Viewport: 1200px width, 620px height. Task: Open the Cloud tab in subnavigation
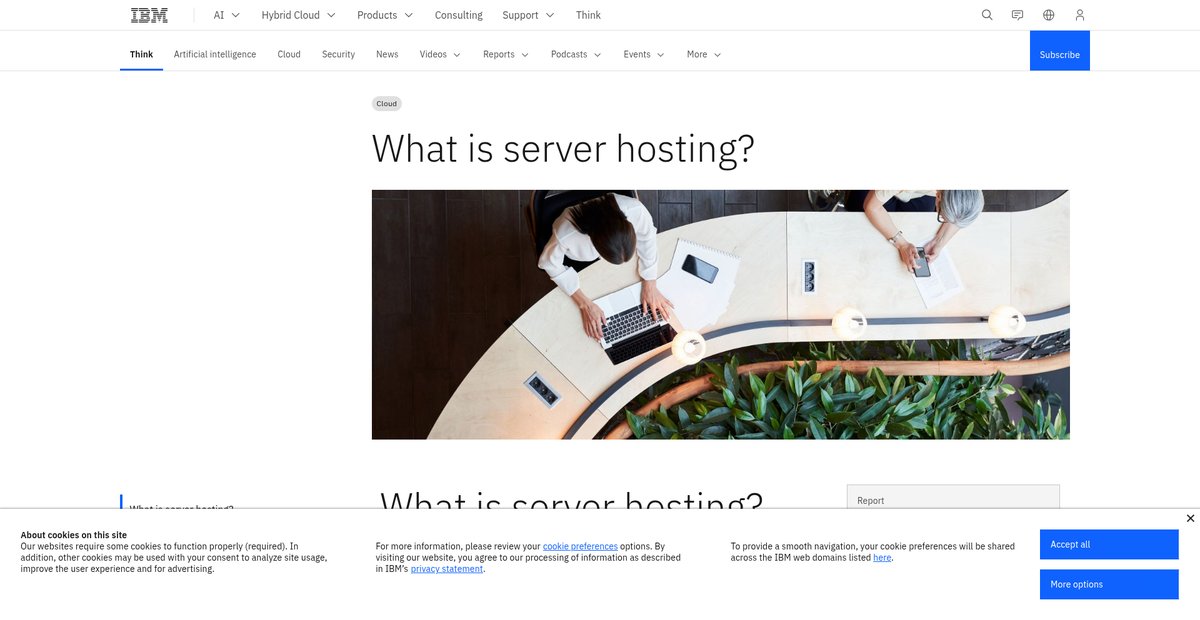289,54
